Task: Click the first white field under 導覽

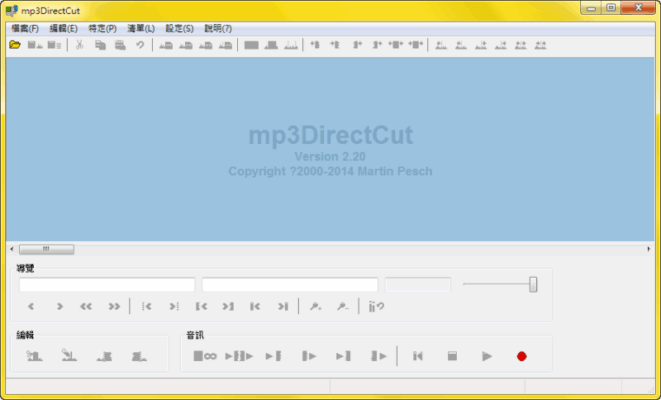Action: pyautogui.click(x=107, y=285)
